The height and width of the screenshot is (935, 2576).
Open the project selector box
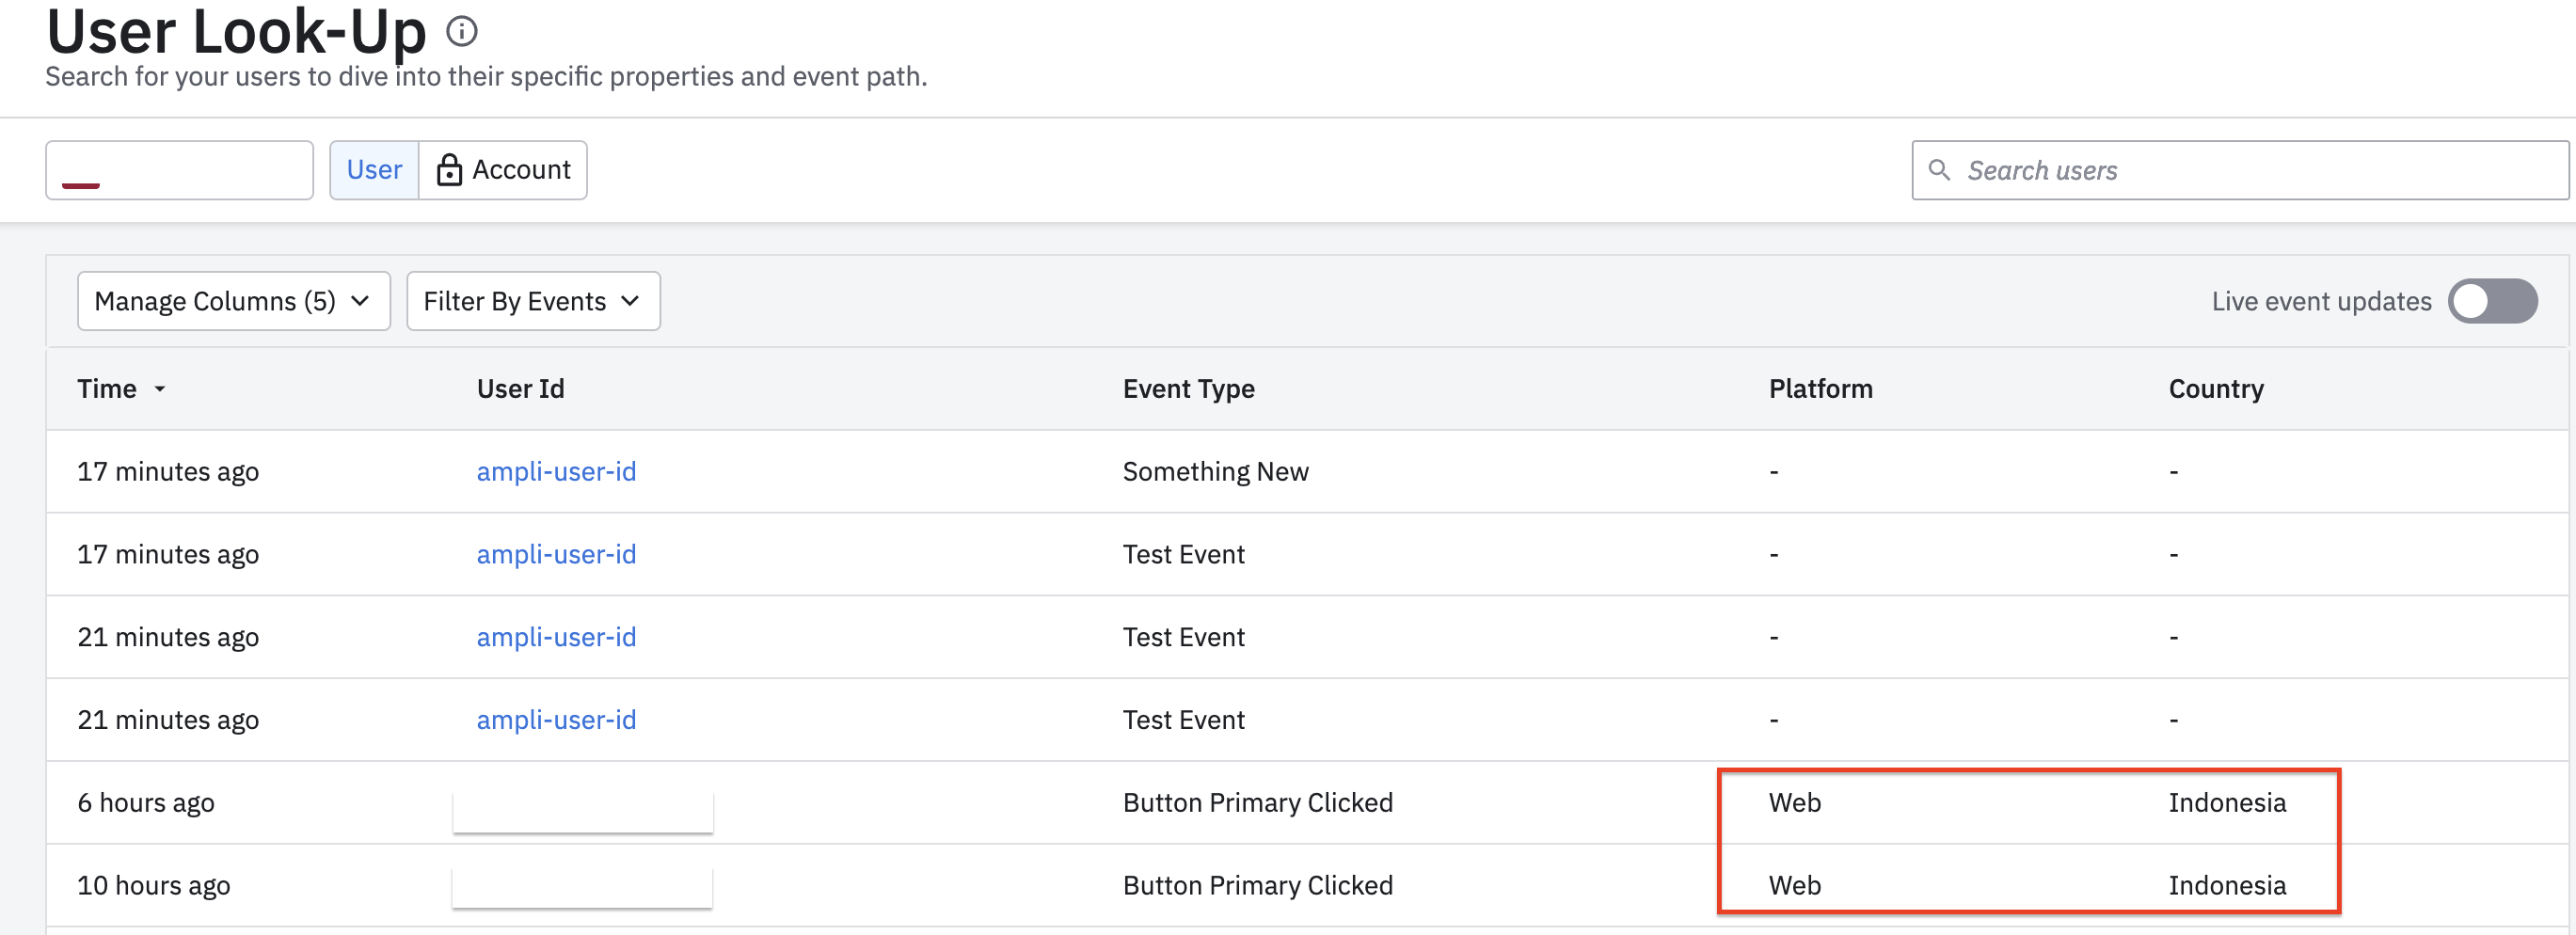pos(179,170)
